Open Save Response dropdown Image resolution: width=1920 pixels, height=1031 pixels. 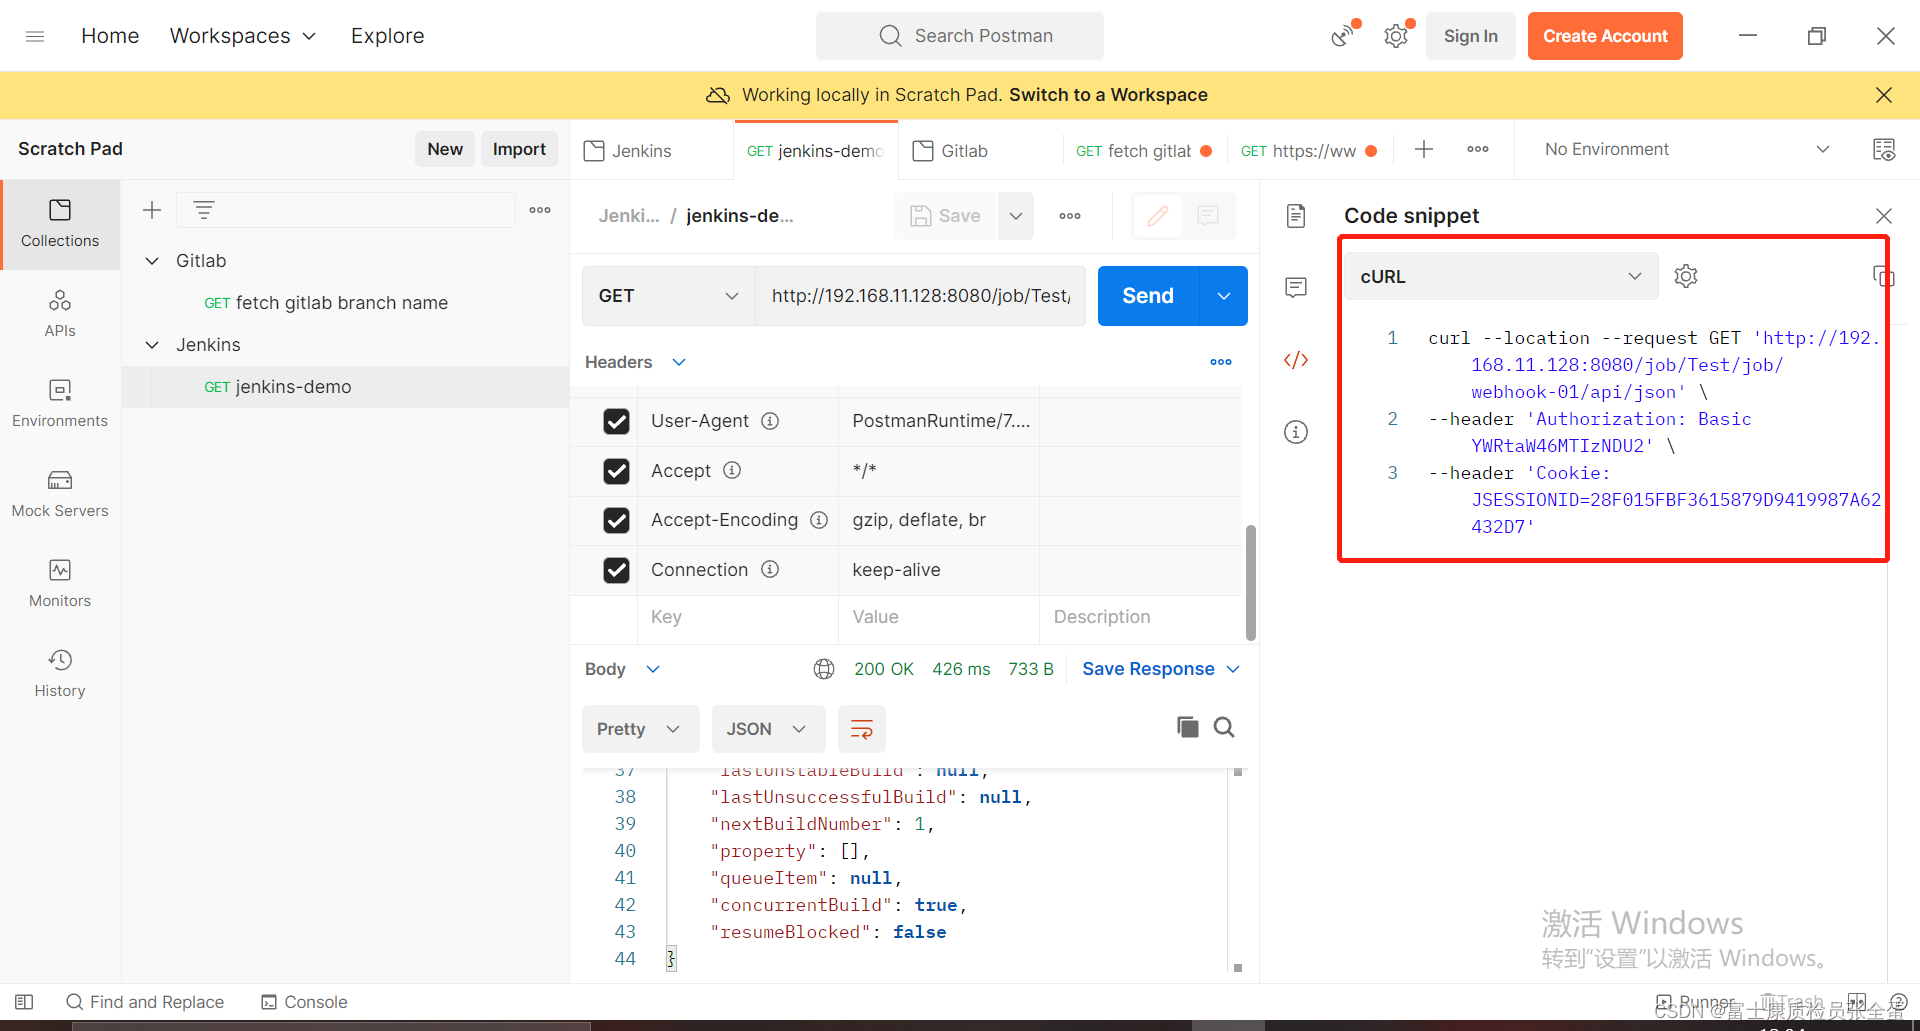pyautogui.click(x=1161, y=669)
